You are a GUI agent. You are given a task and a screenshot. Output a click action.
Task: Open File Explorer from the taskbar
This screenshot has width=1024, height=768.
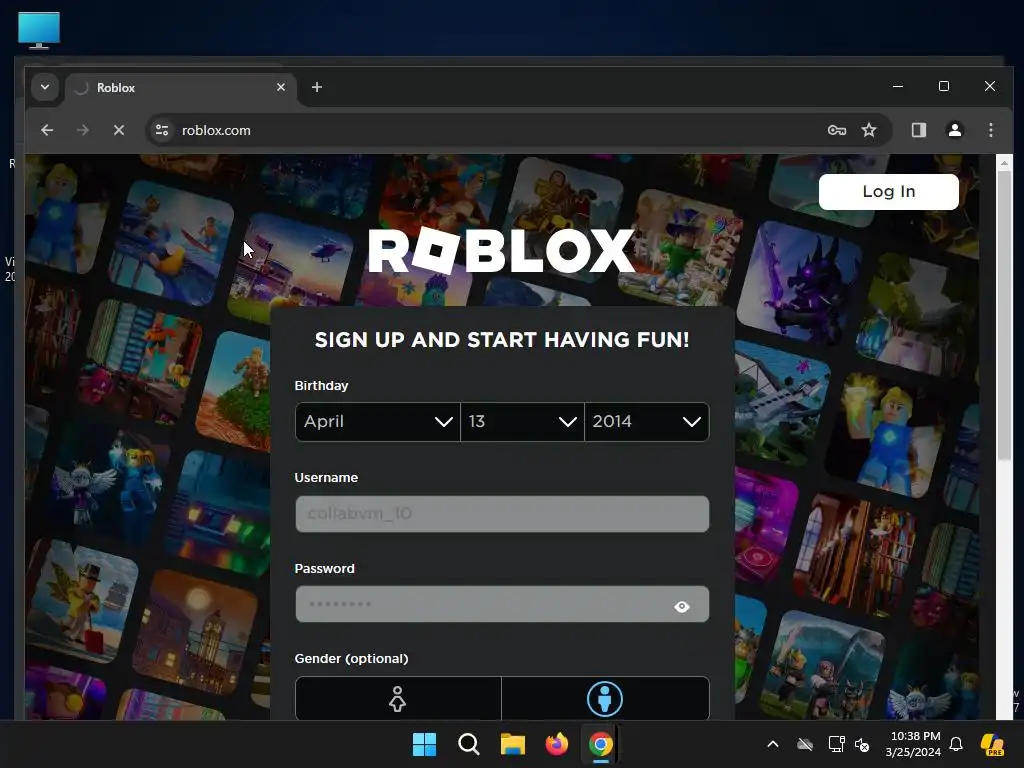(513, 744)
